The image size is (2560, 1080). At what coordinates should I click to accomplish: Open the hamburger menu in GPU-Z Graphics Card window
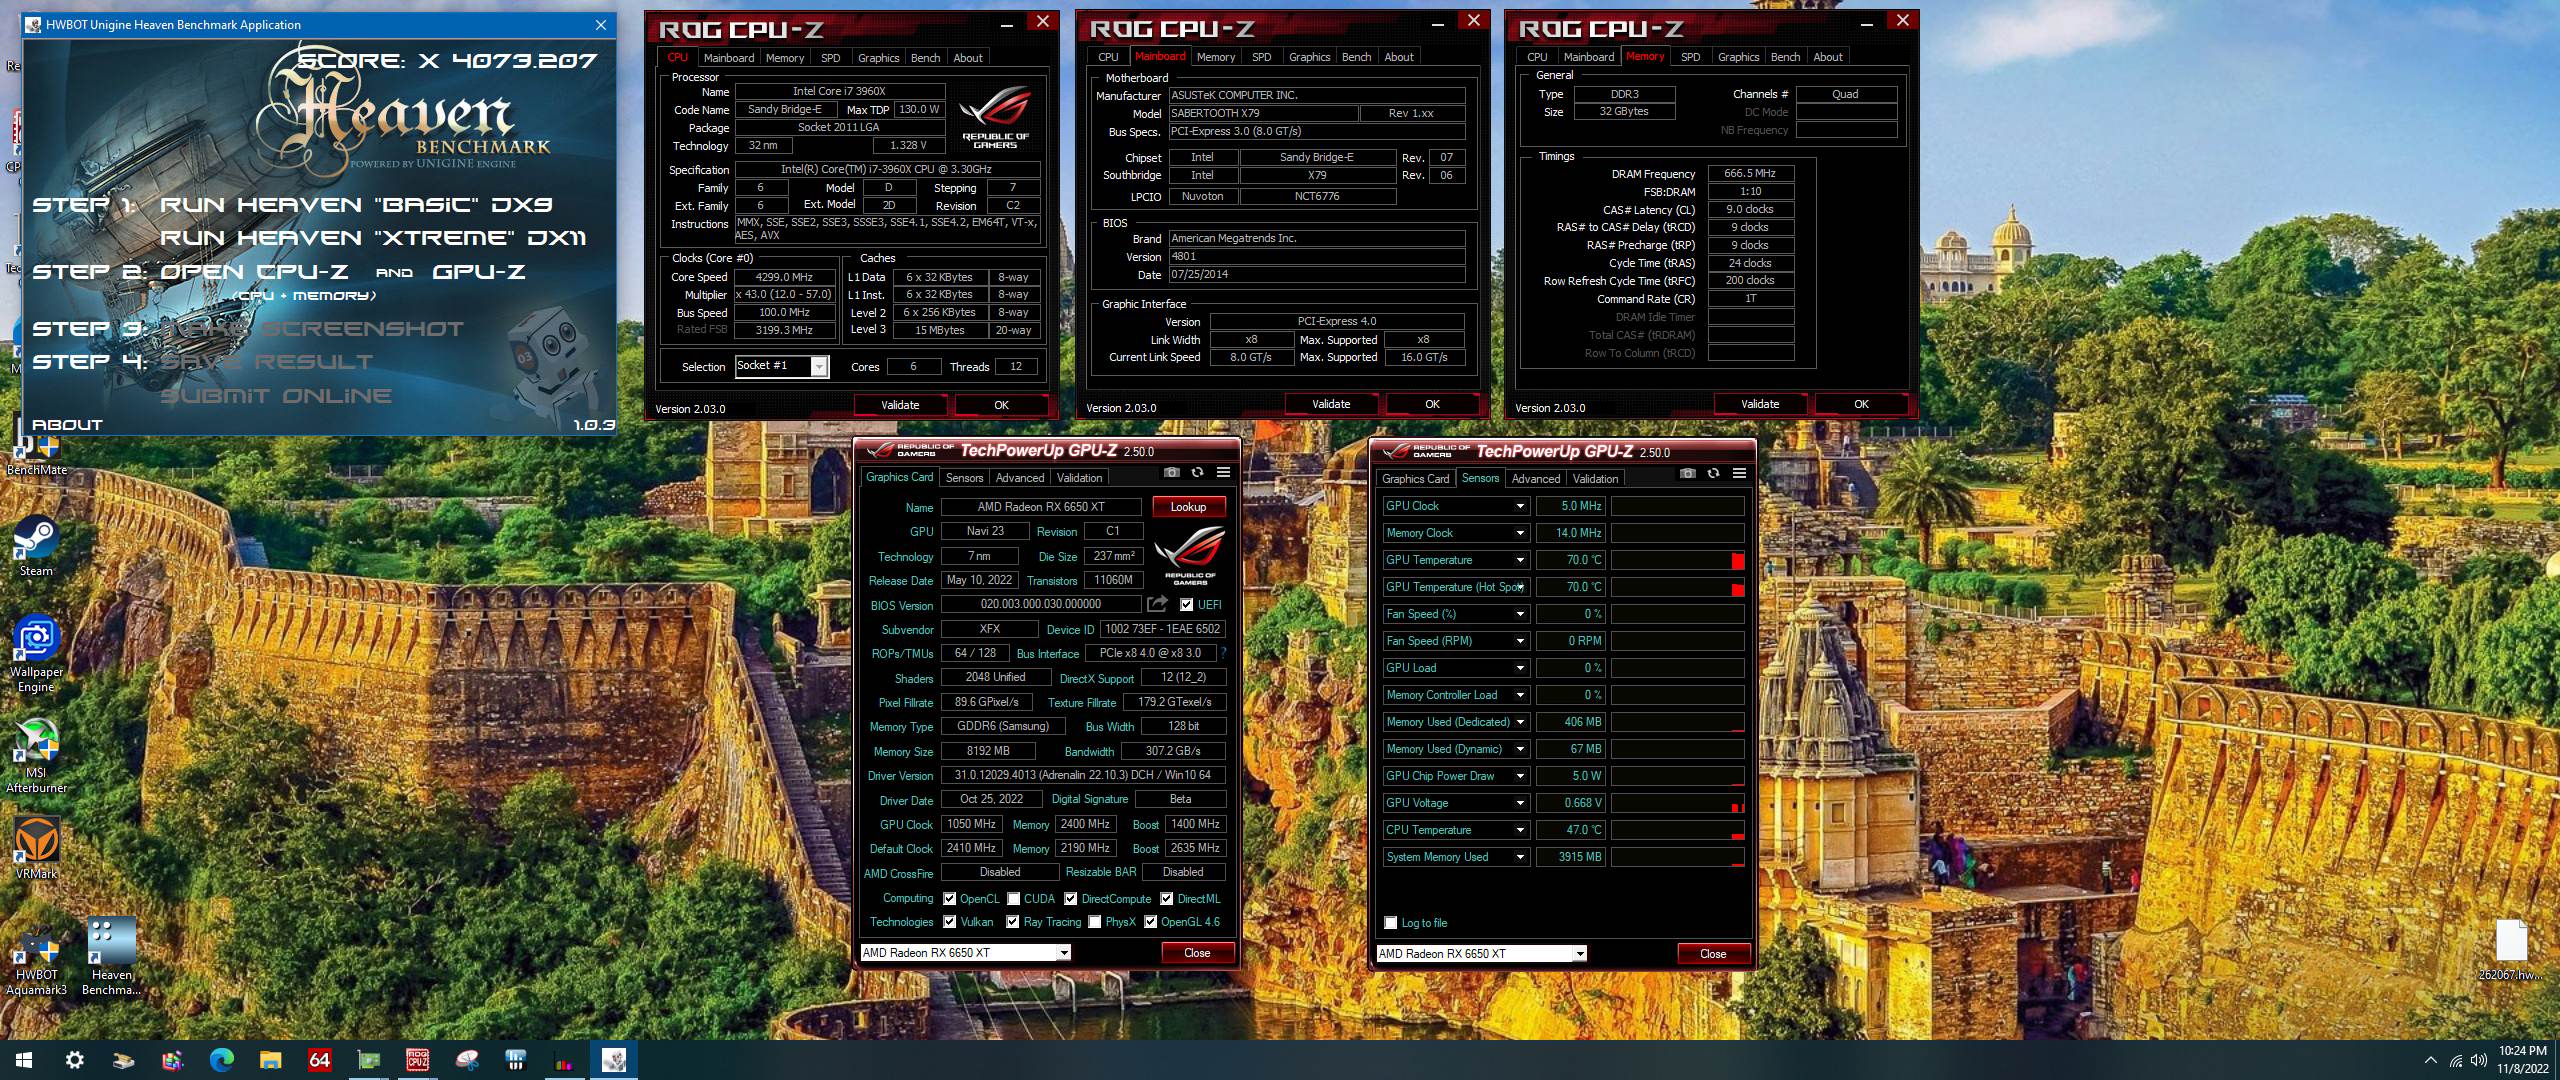click(1223, 473)
